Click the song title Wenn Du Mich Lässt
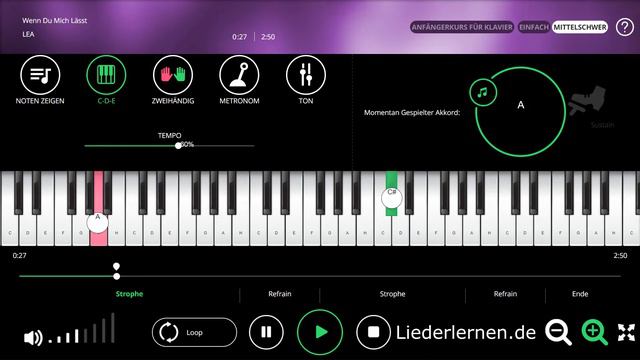The width and height of the screenshot is (640, 360). click(x=55, y=20)
